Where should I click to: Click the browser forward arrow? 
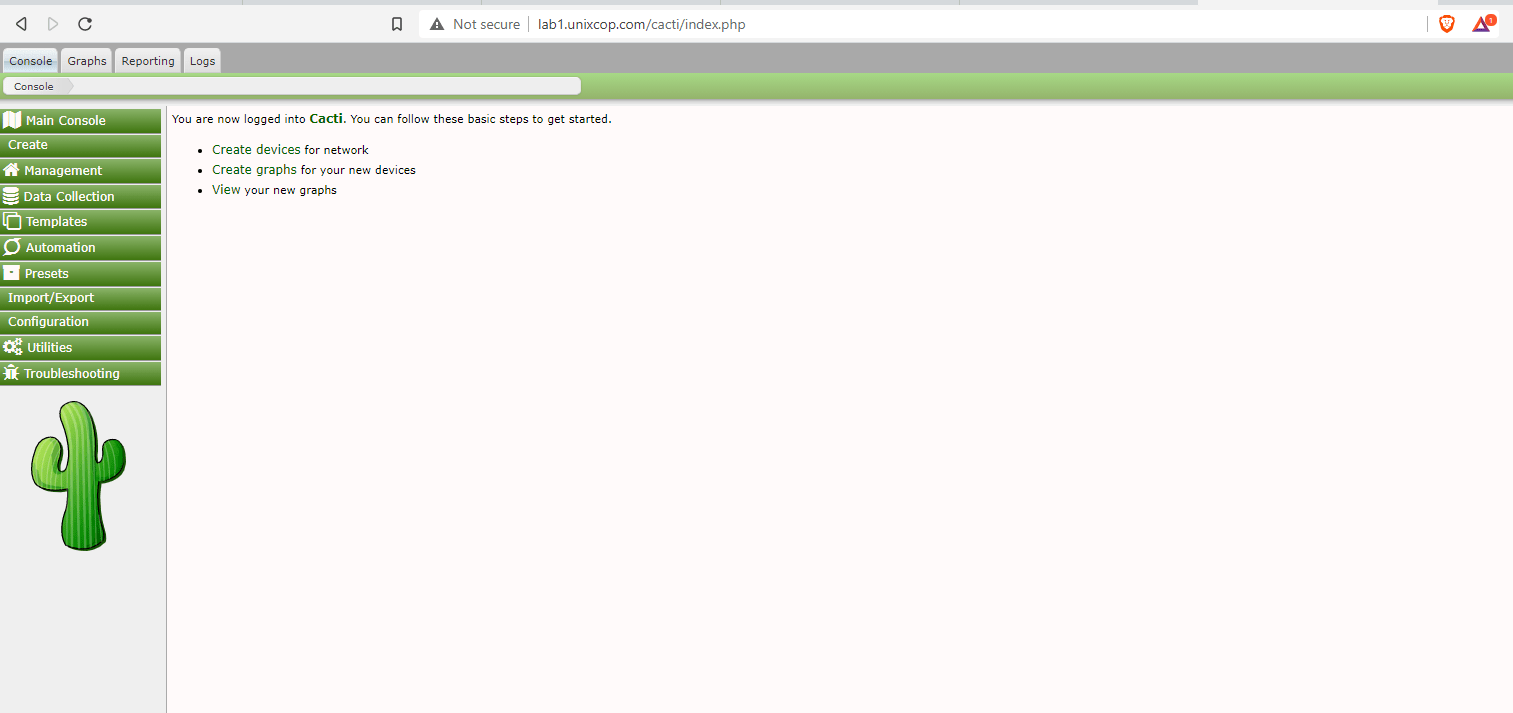tap(53, 24)
